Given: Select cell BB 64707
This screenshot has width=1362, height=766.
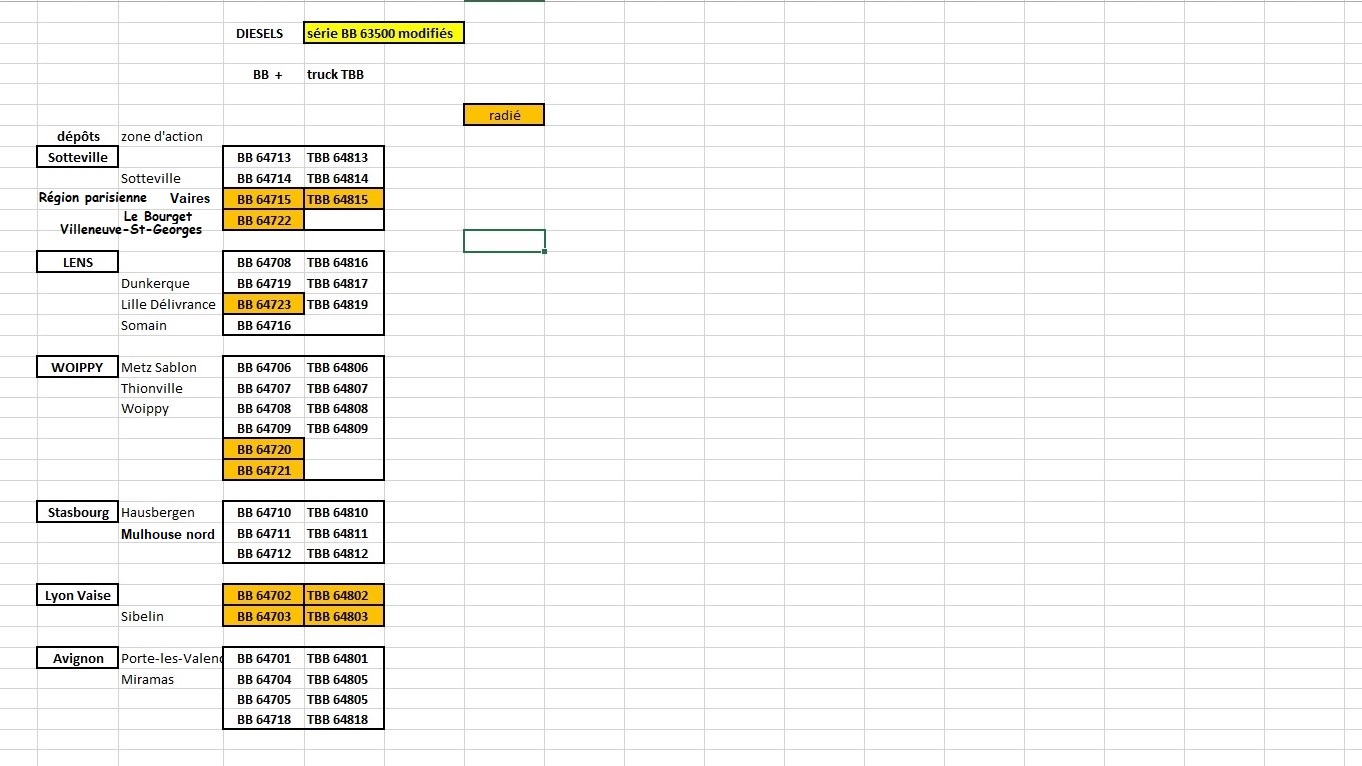Looking at the screenshot, I should pos(264,388).
